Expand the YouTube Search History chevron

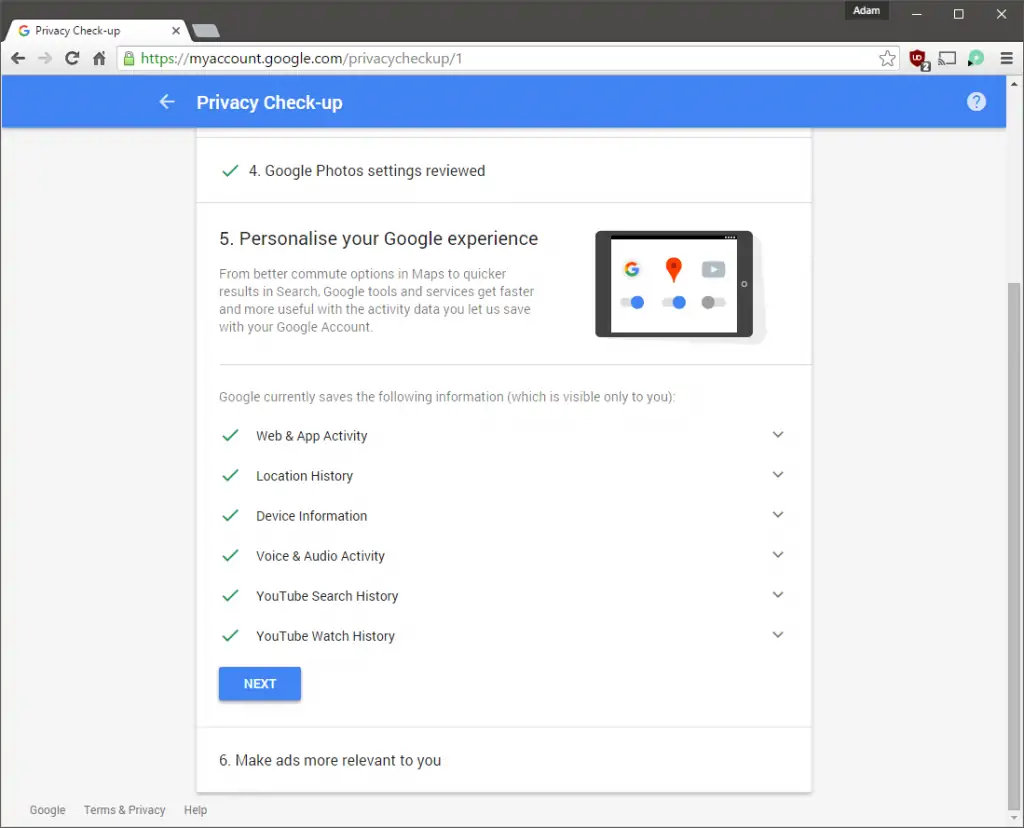pyautogui.click(x=778, y=595)
